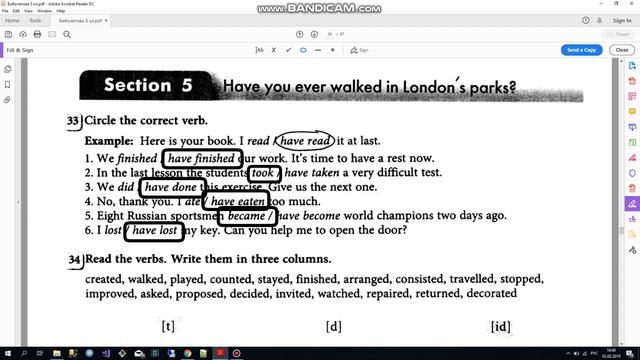Click Sign In link
The height and width of the screenshot is (360, 640).
(622, 20)
